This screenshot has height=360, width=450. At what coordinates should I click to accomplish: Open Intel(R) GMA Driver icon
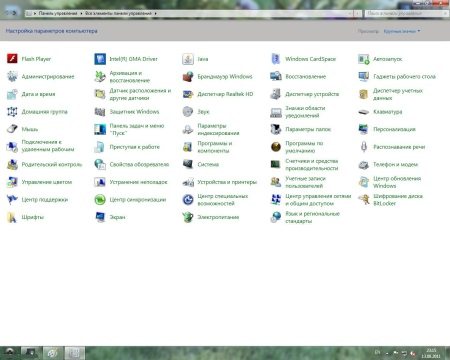(x=100, y=59)
